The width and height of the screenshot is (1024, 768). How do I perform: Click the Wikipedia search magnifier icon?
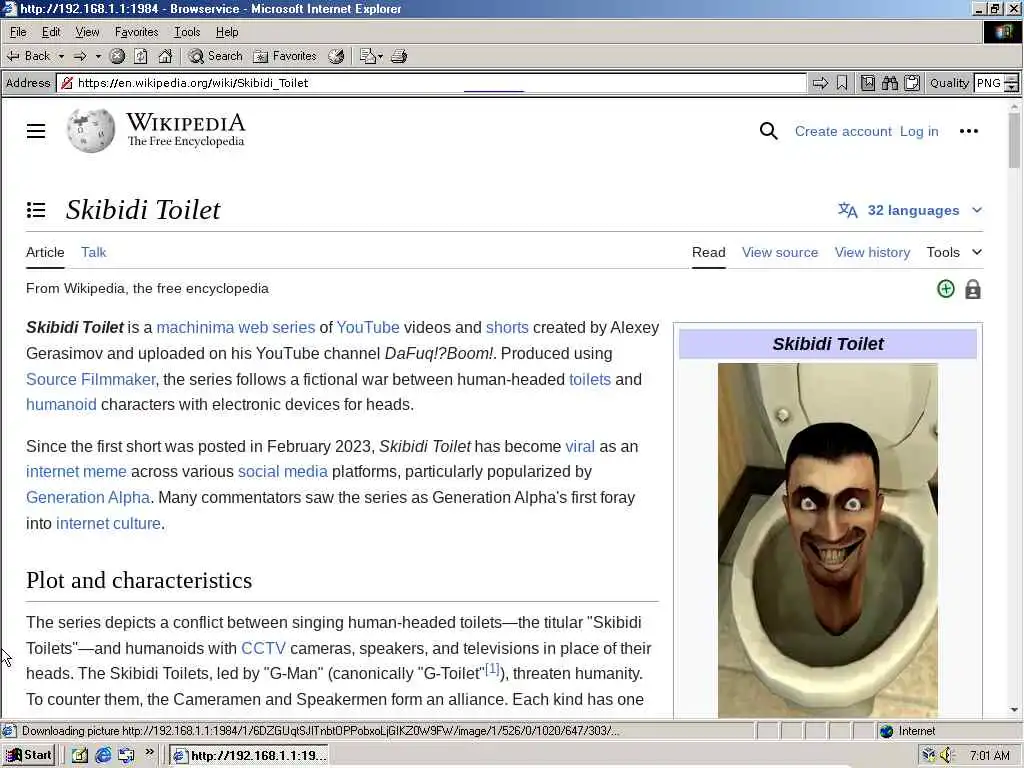(x=769, y=131)
